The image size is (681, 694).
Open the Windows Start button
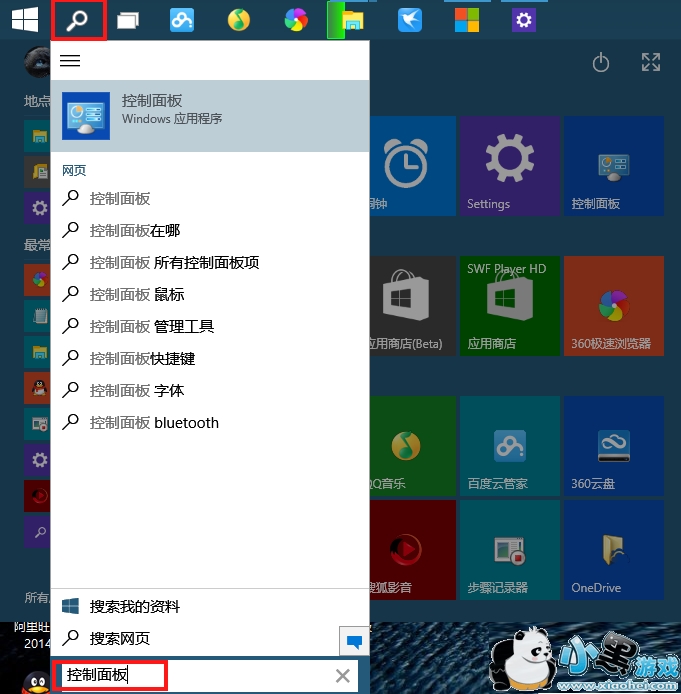point(25,20)
